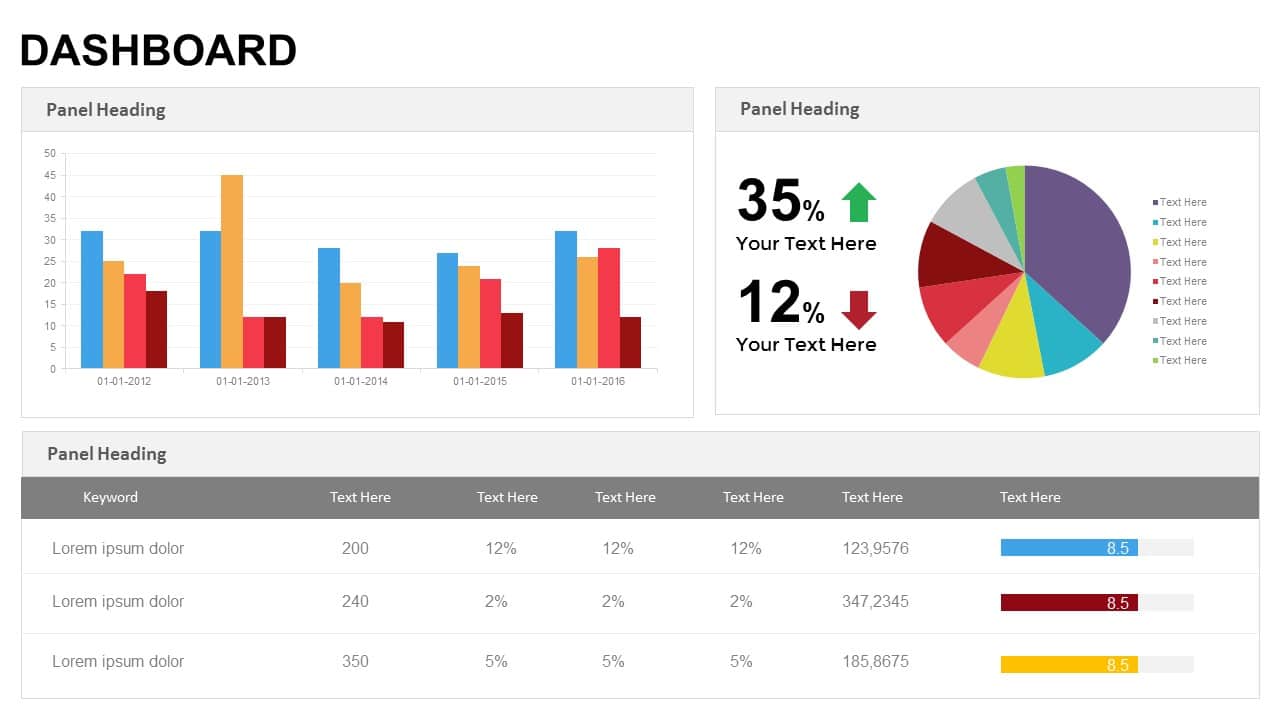
Task: Click the Keyword column header
Action: (x=110, y=497)
